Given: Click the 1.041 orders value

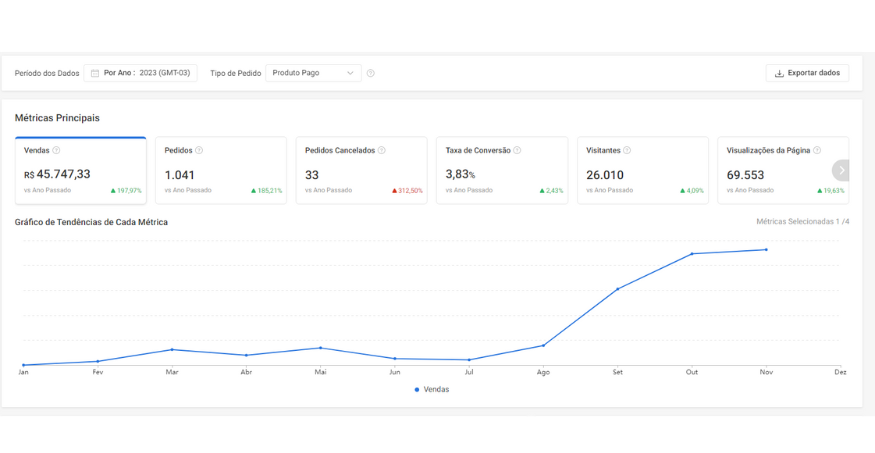Looking at the screenshot, I should click(x=180, y=175).
